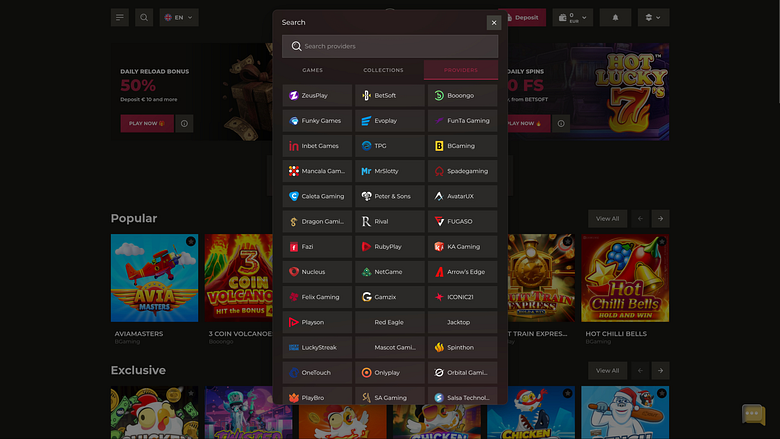Viewport: 780px width, 439px height.
Task: Open the Nucleus provider
Action: tap(317, 272)
